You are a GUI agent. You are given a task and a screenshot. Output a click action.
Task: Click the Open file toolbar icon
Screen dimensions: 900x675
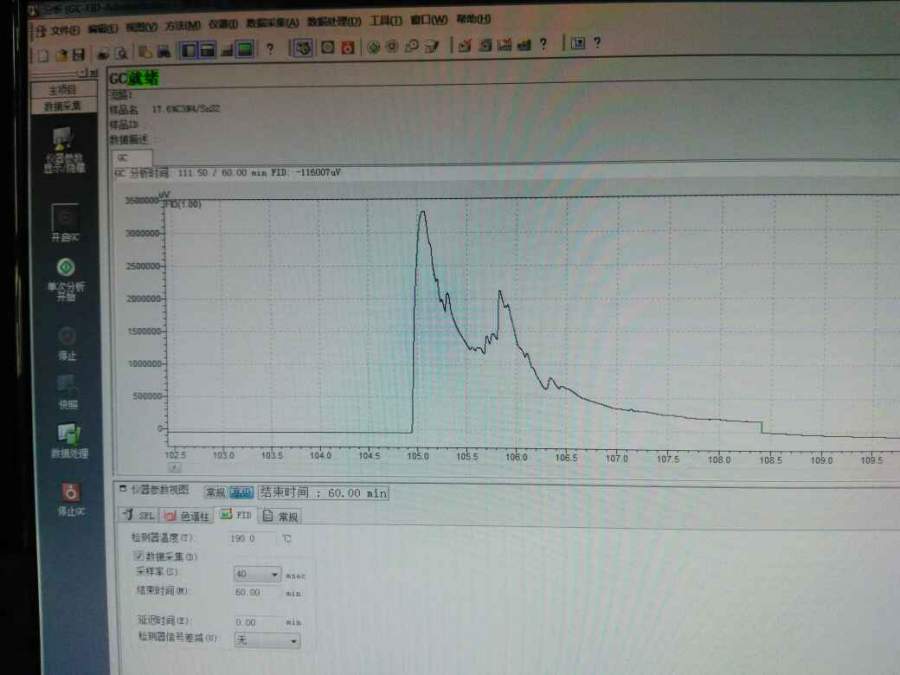click(61, 55)
